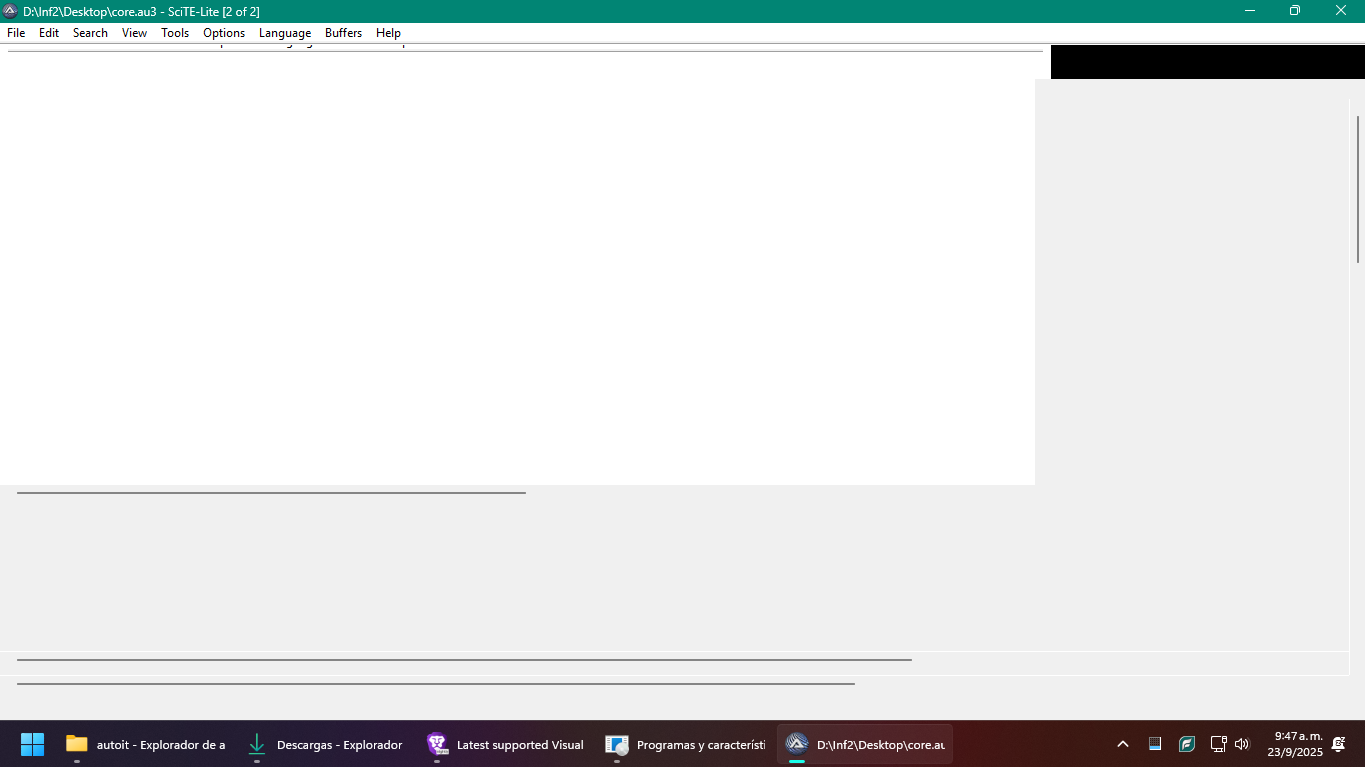Open the File menu

16,33
